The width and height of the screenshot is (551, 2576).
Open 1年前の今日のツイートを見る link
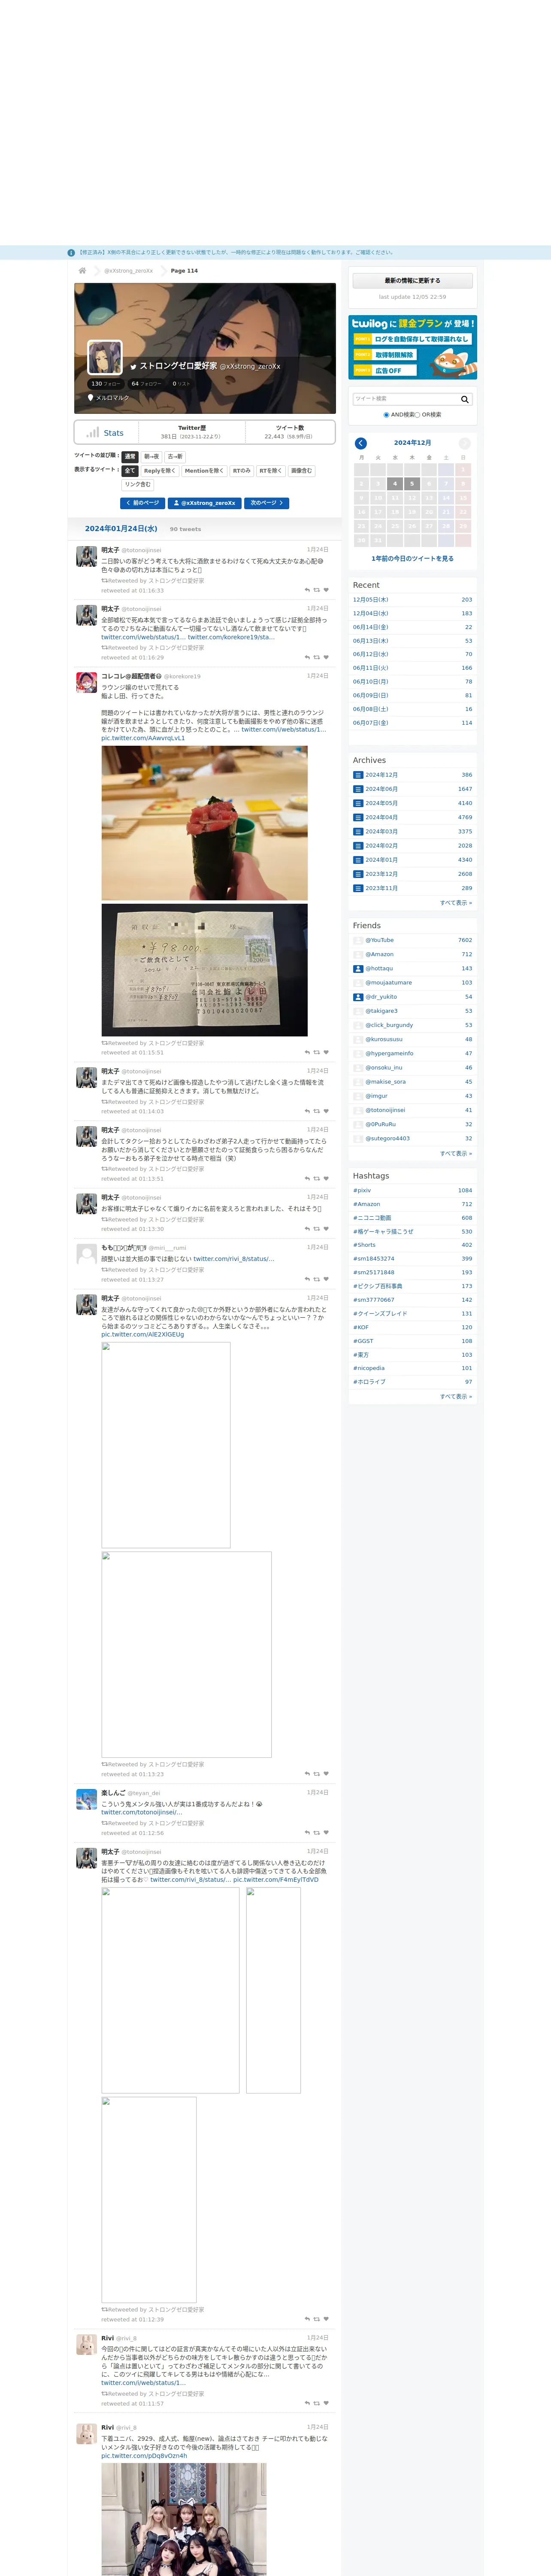(x=413, y=559)
